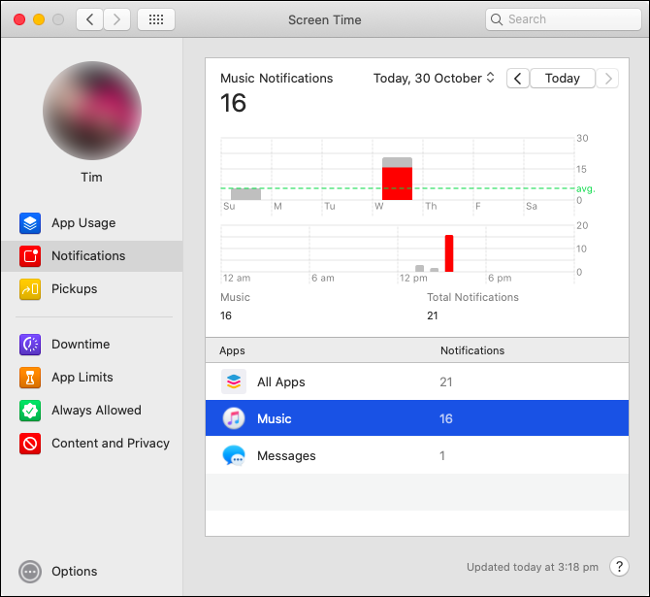Click the 12 pm axis label
650x597 pixels.
[x=413, y=278]
